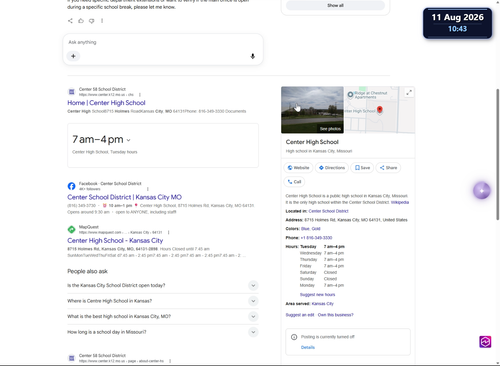Open Center School District | Kansas City MO link
This screenshot has width=500, height=366.
point(124,197)
